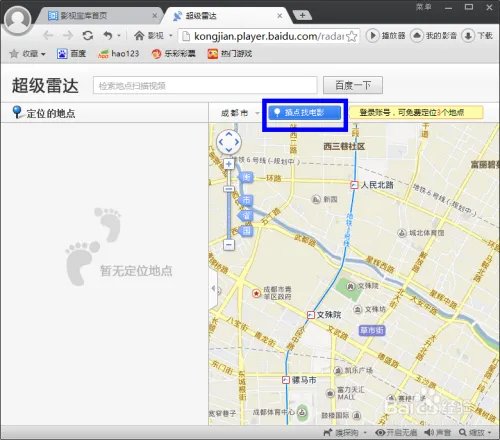
Task: Set zoom level to 省 province
Action: [245, 215]
